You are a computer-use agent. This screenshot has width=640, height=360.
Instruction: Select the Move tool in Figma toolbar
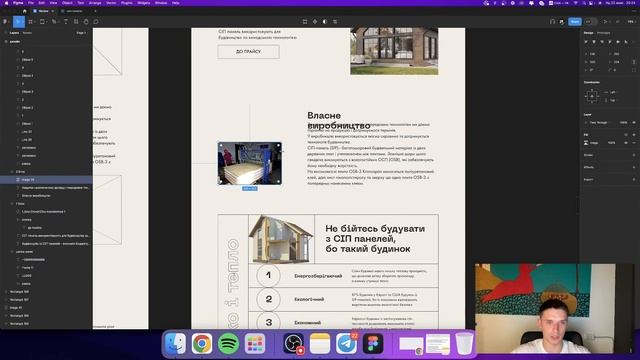coord(18,22)
